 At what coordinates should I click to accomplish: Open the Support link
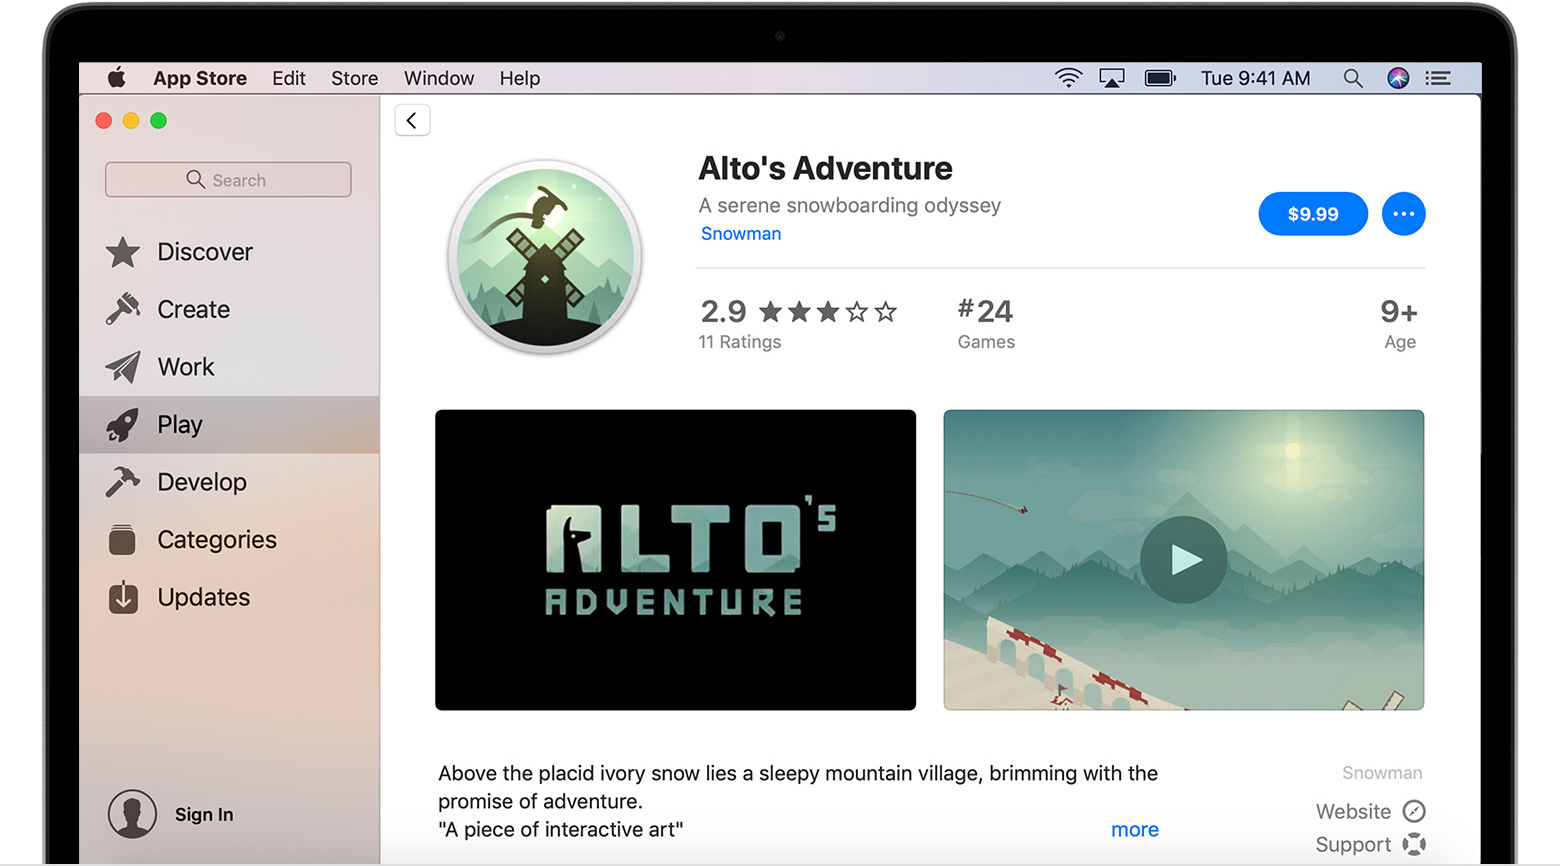[1353, 845]
